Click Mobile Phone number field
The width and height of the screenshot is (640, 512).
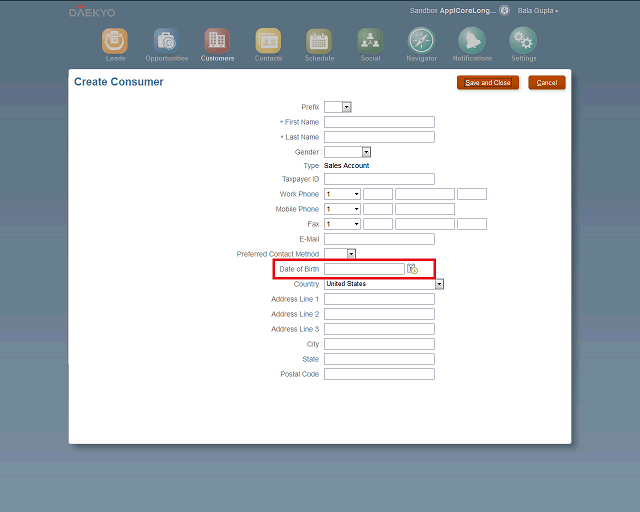pyautogui.click(x=425, y=209)
